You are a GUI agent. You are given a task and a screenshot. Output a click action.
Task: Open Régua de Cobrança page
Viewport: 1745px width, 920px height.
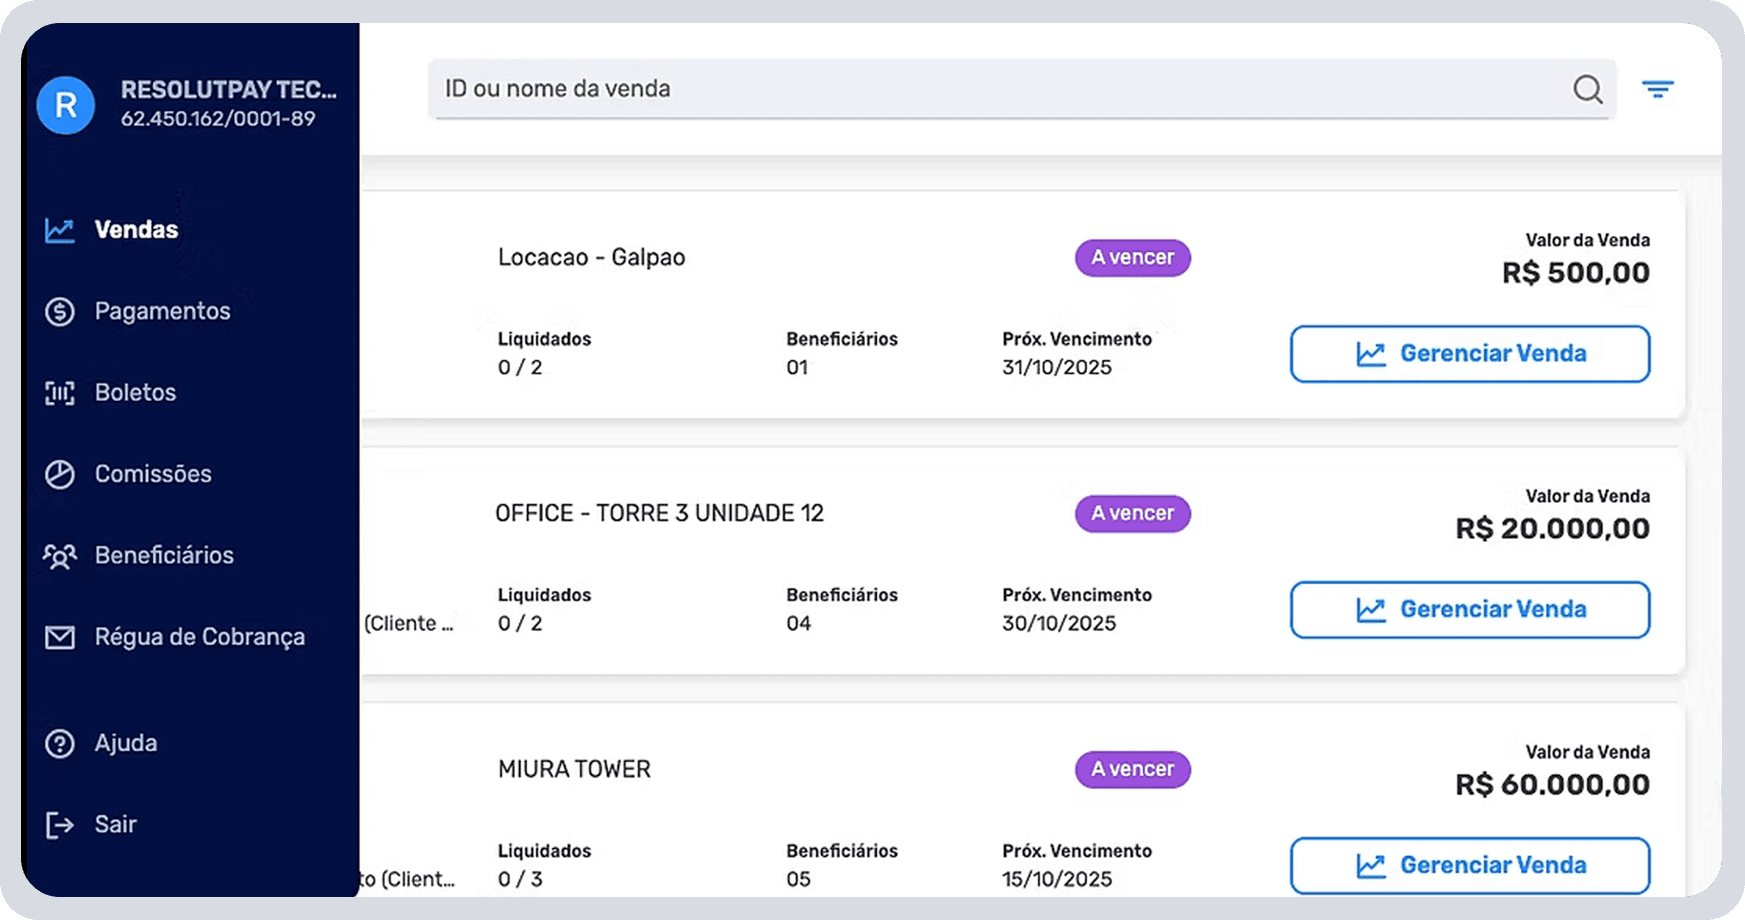[200, 637]
